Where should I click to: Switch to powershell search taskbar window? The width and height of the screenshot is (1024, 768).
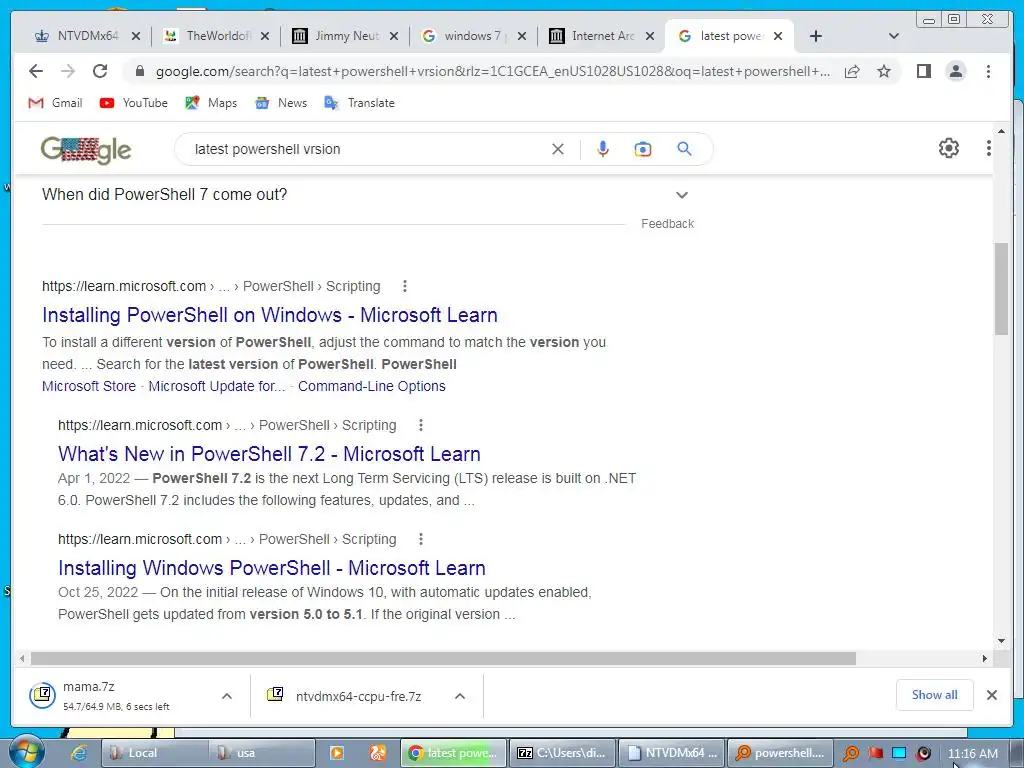780,753
